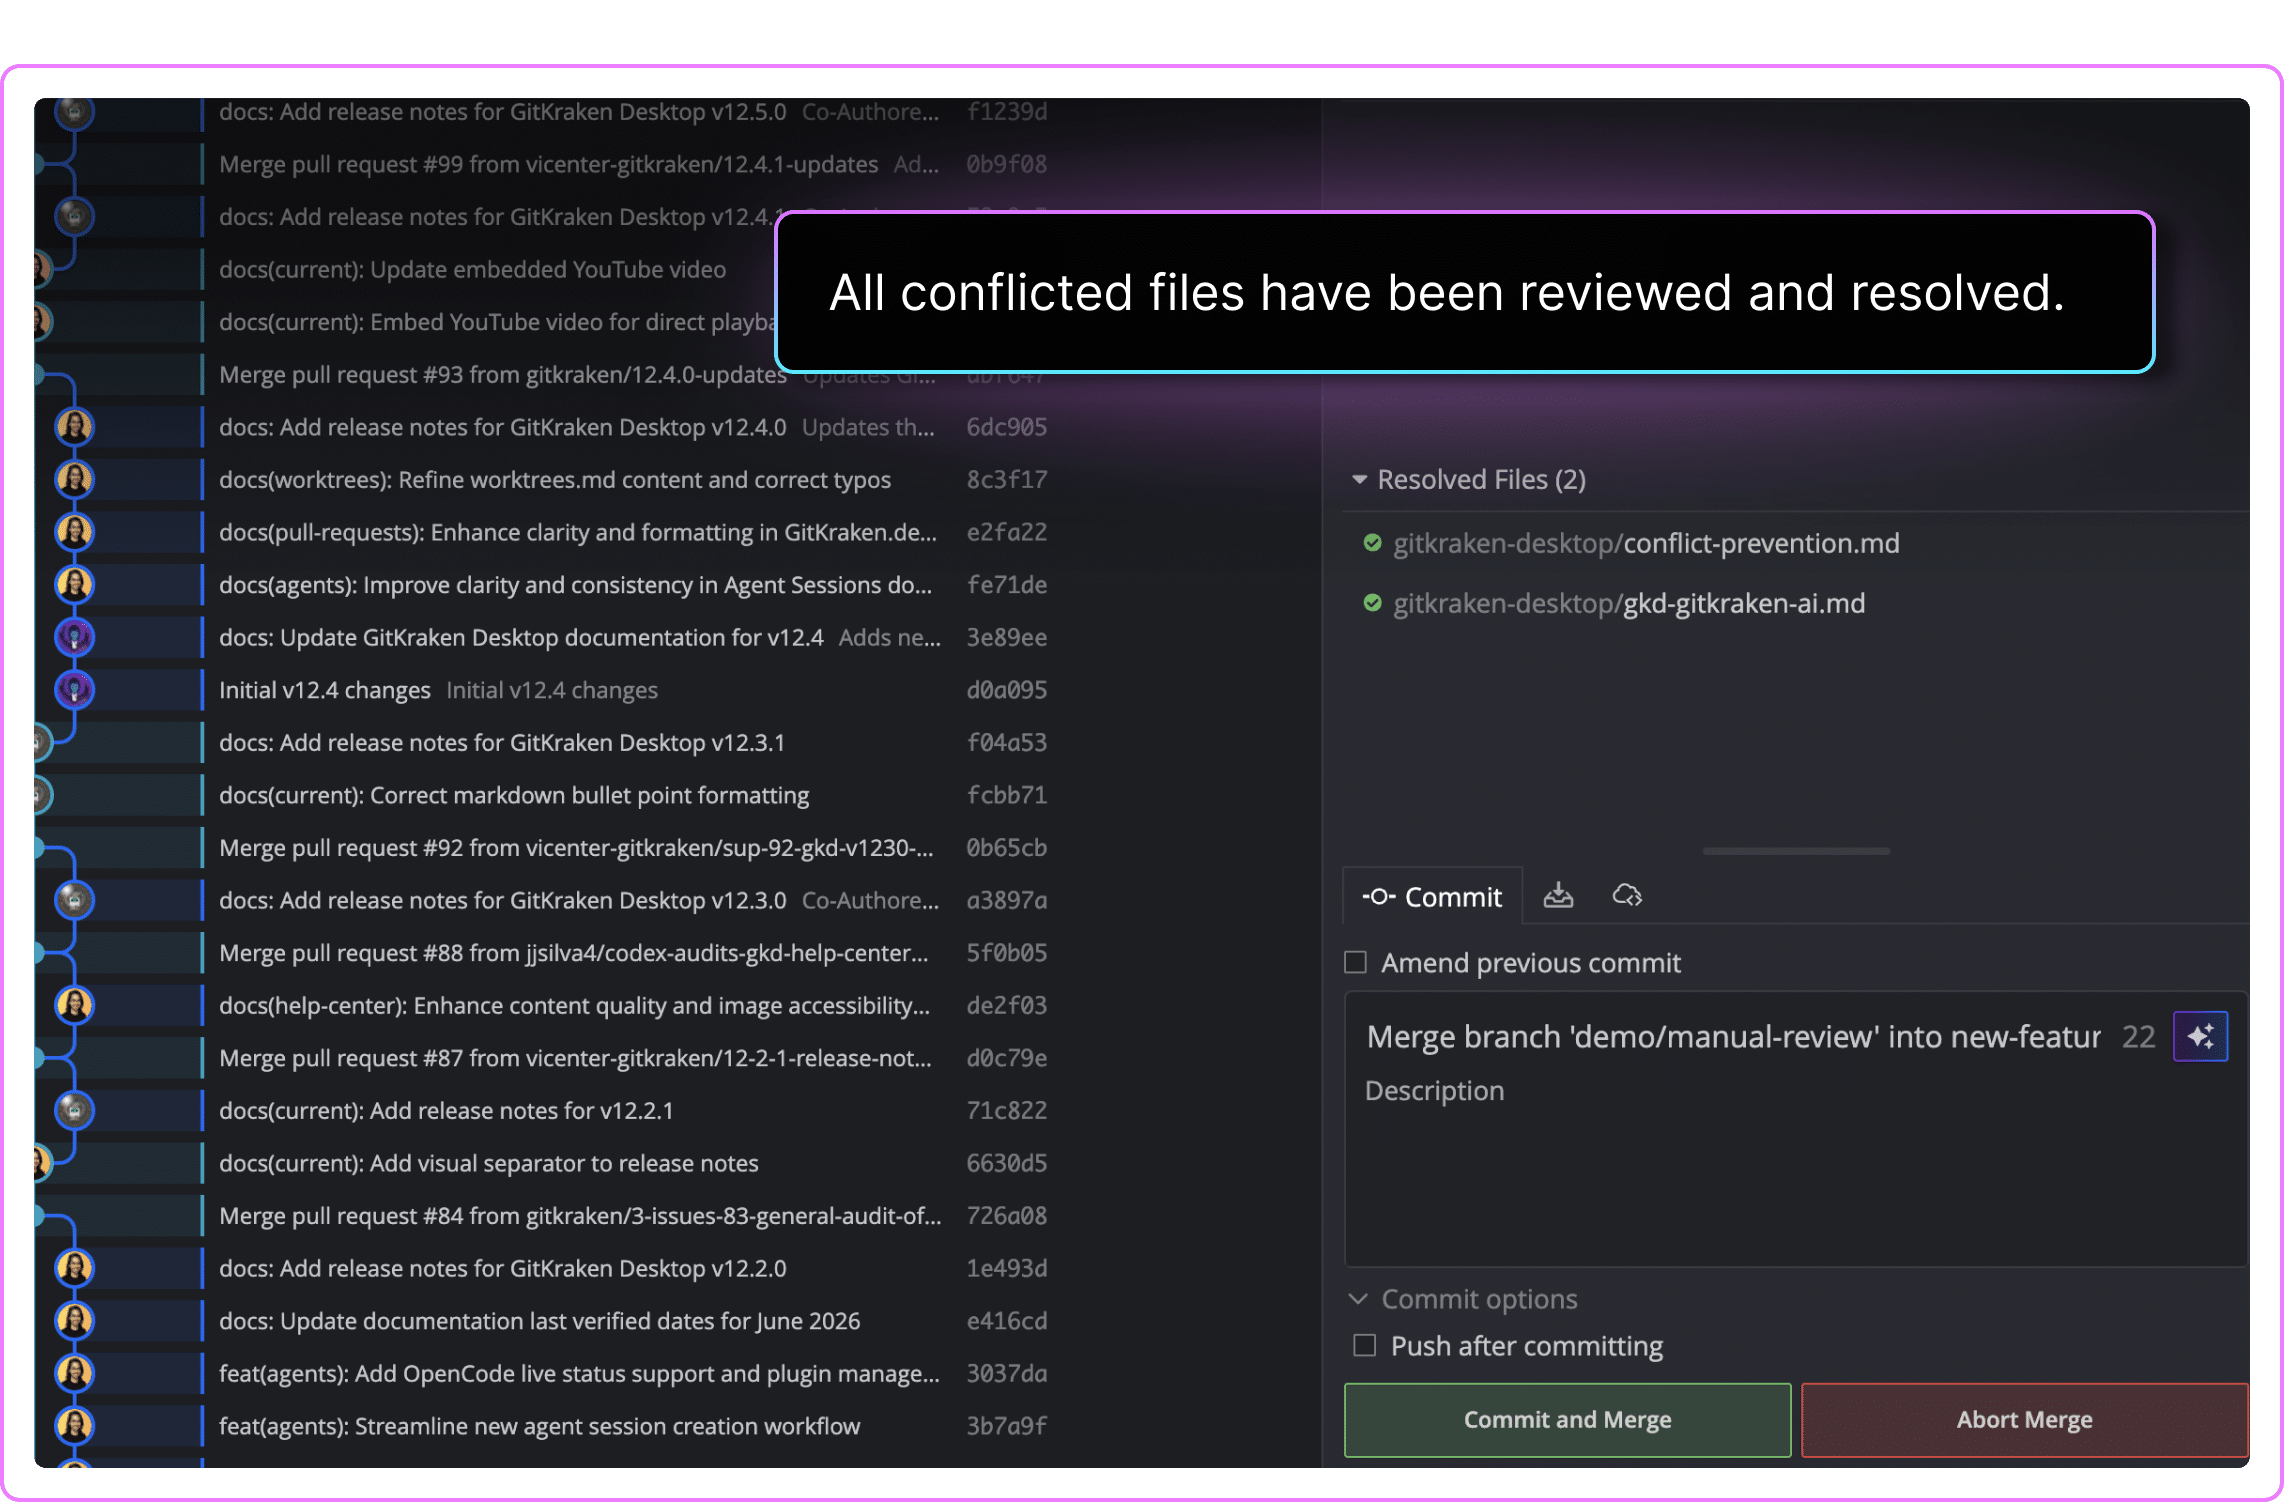Enable Amend previous commit checkbox

pyautogui.click(x=1355, y=962)
